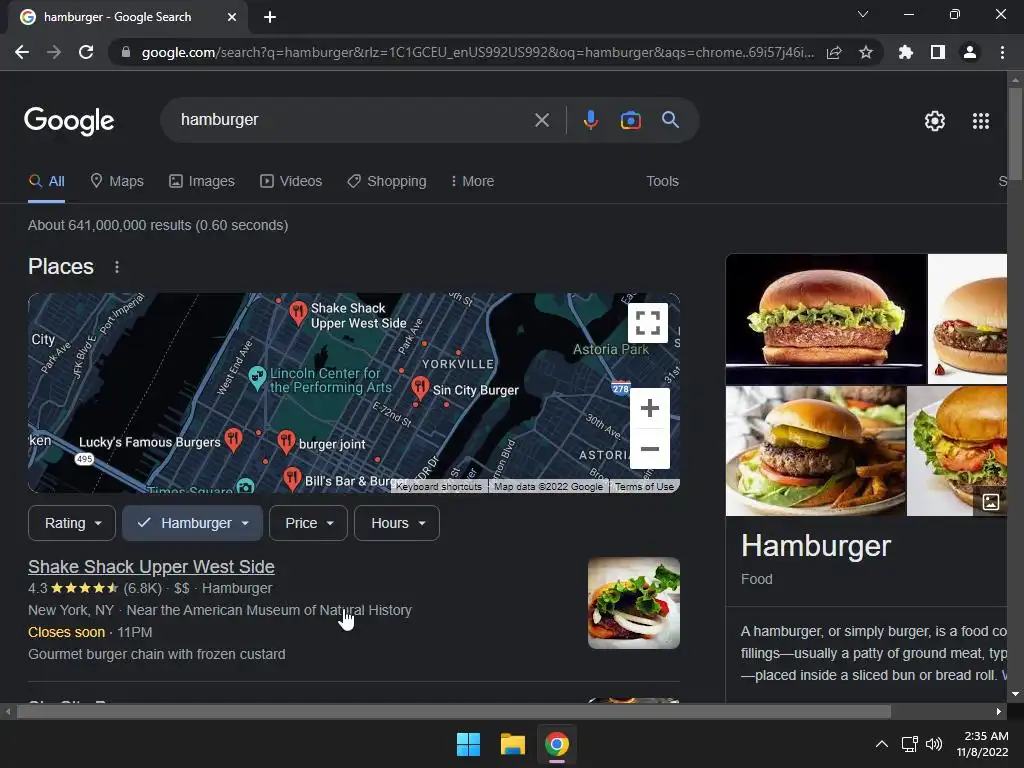Open the Windows Start menu

(468, 744)
